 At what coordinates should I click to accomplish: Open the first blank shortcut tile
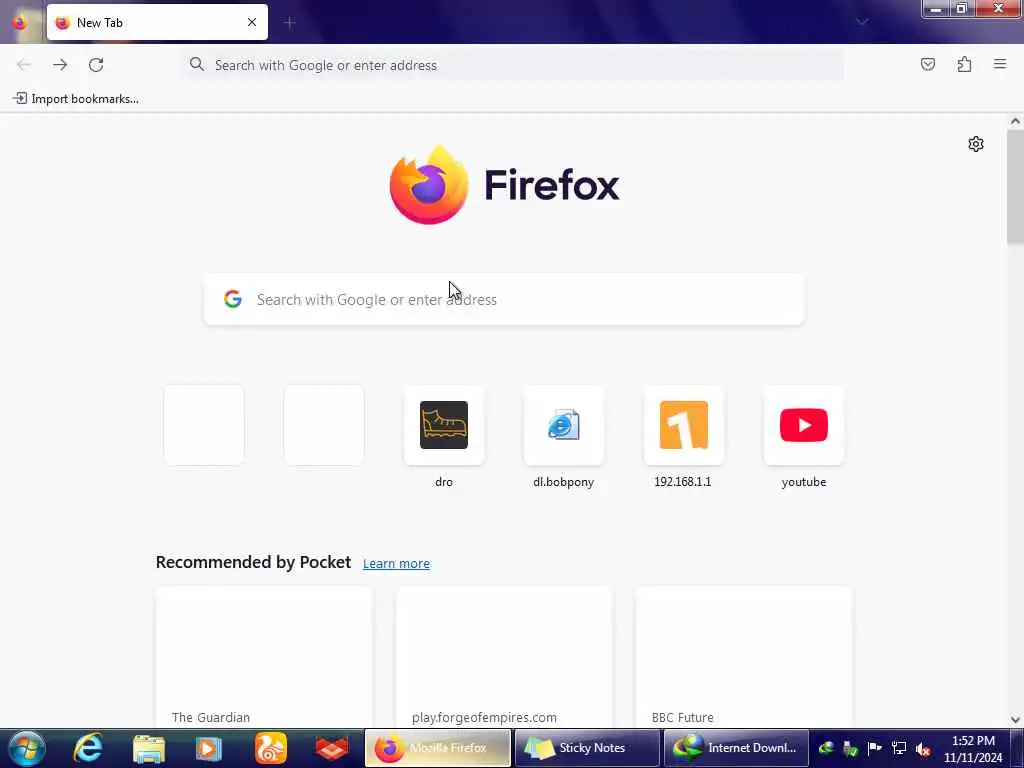[204, 425]
